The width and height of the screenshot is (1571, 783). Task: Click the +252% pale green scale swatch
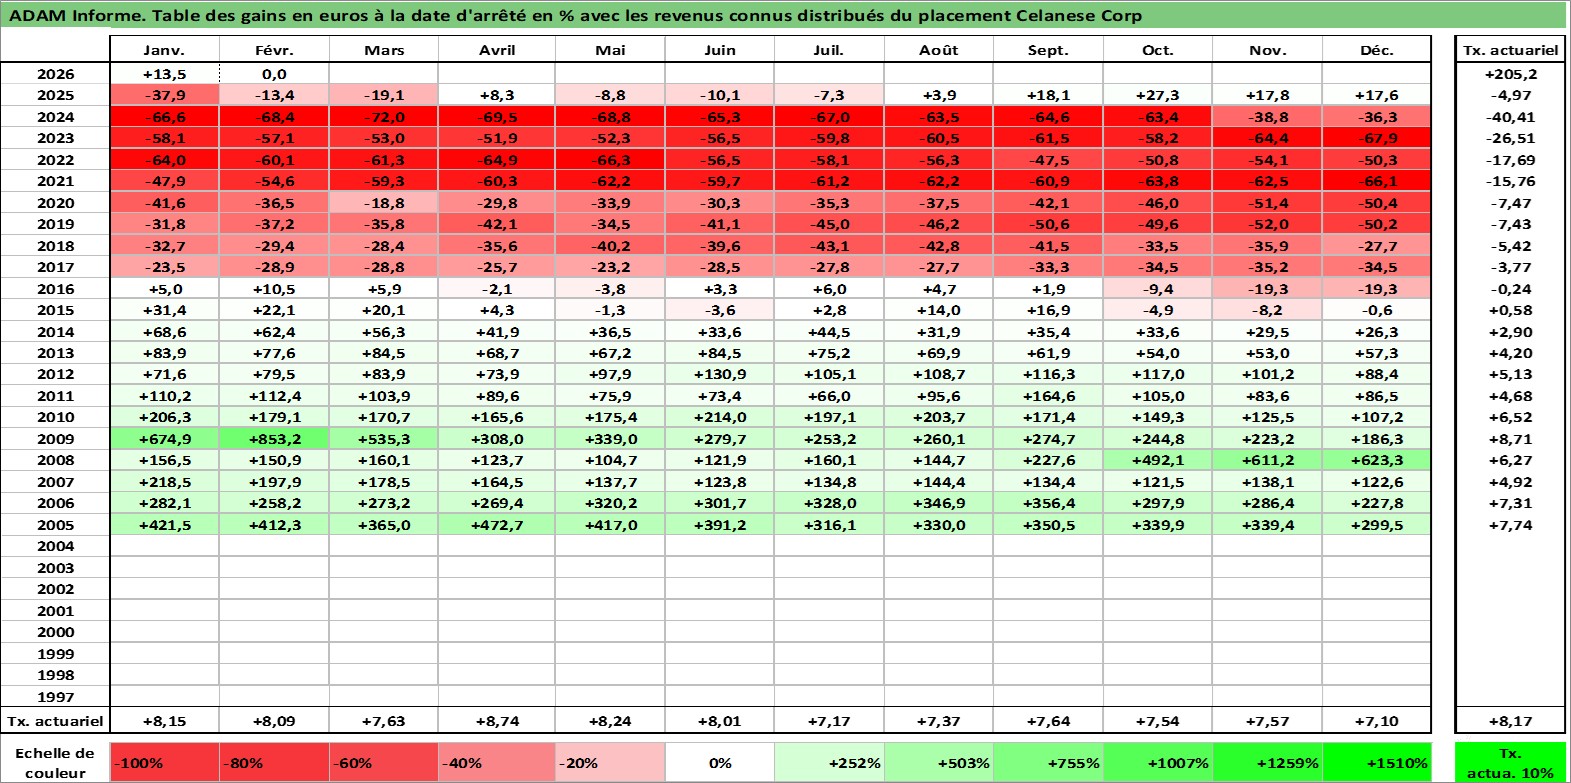(829, 763)
